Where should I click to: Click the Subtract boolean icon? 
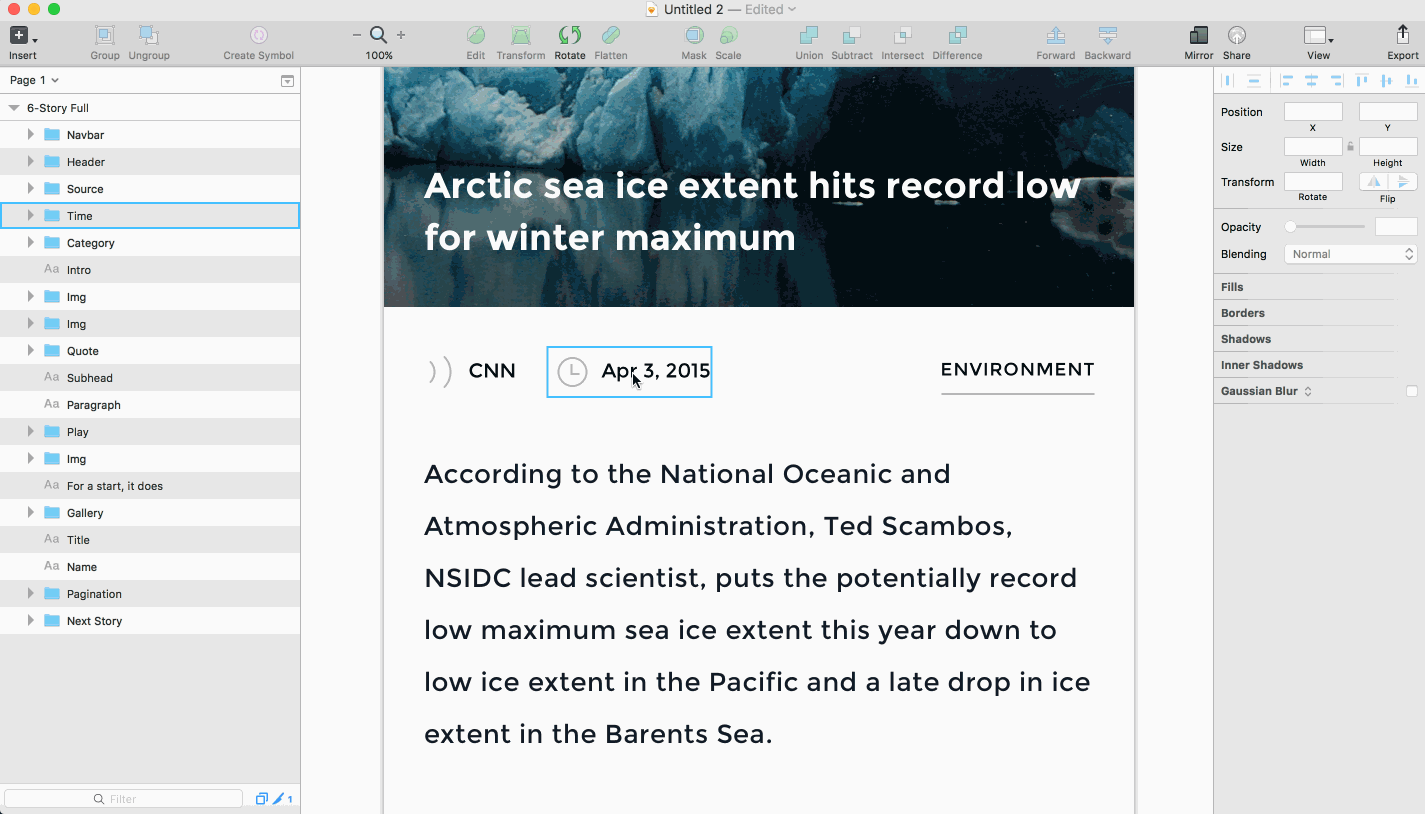[852, 36]
